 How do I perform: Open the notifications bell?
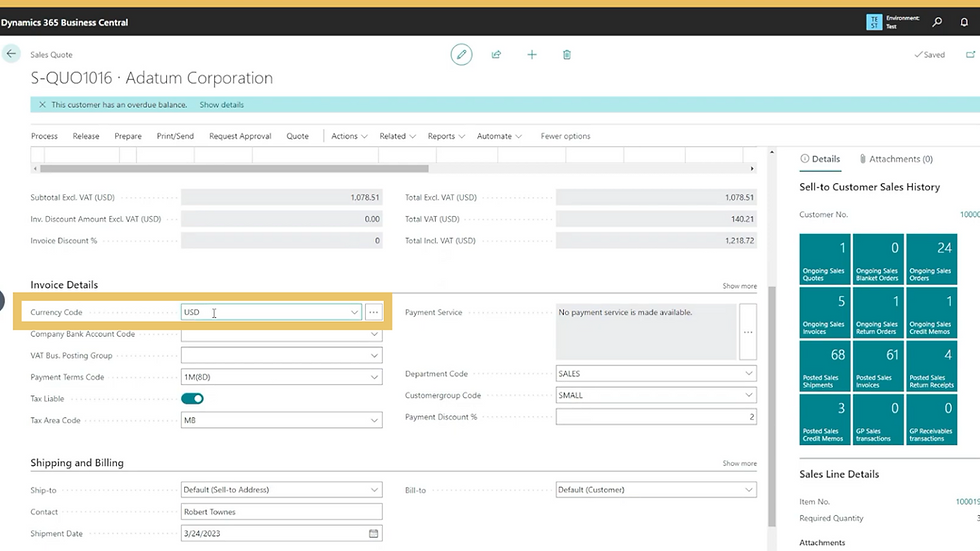[x=964, y=22]
